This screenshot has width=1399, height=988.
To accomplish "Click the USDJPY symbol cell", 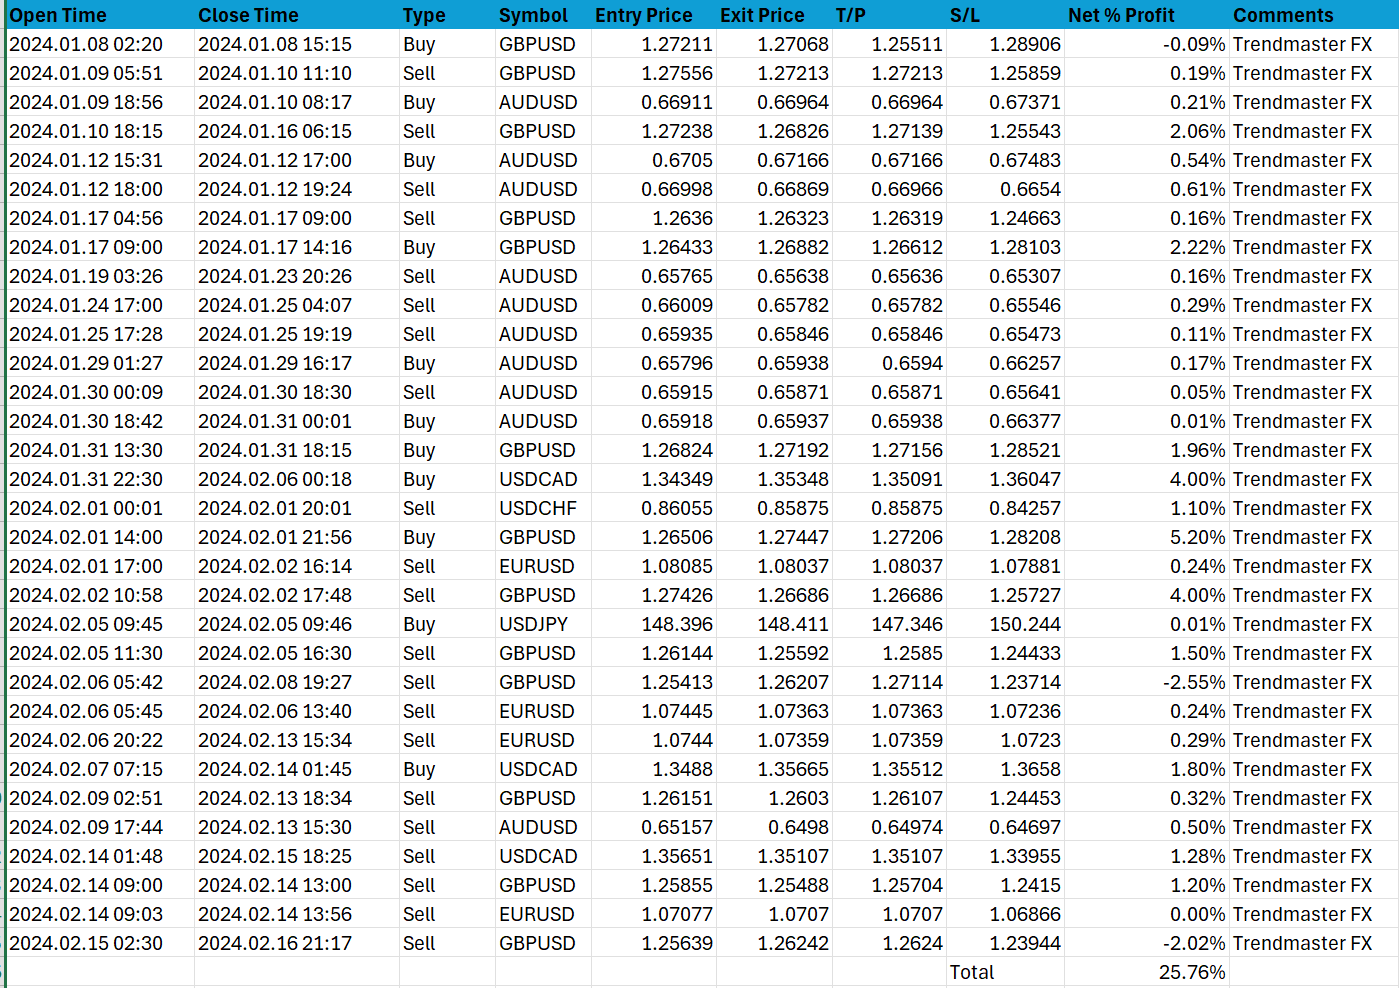I will tap(543, 624).
